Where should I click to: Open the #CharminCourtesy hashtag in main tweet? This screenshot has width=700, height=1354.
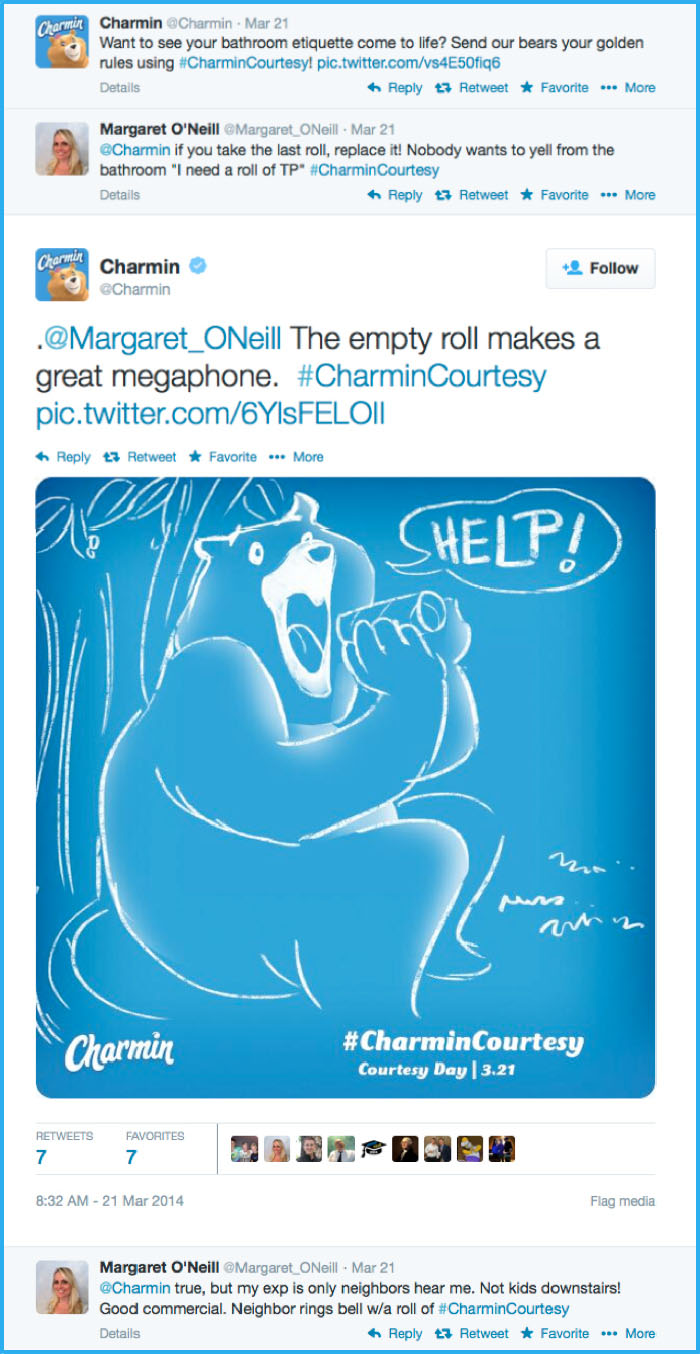point(421,376)
